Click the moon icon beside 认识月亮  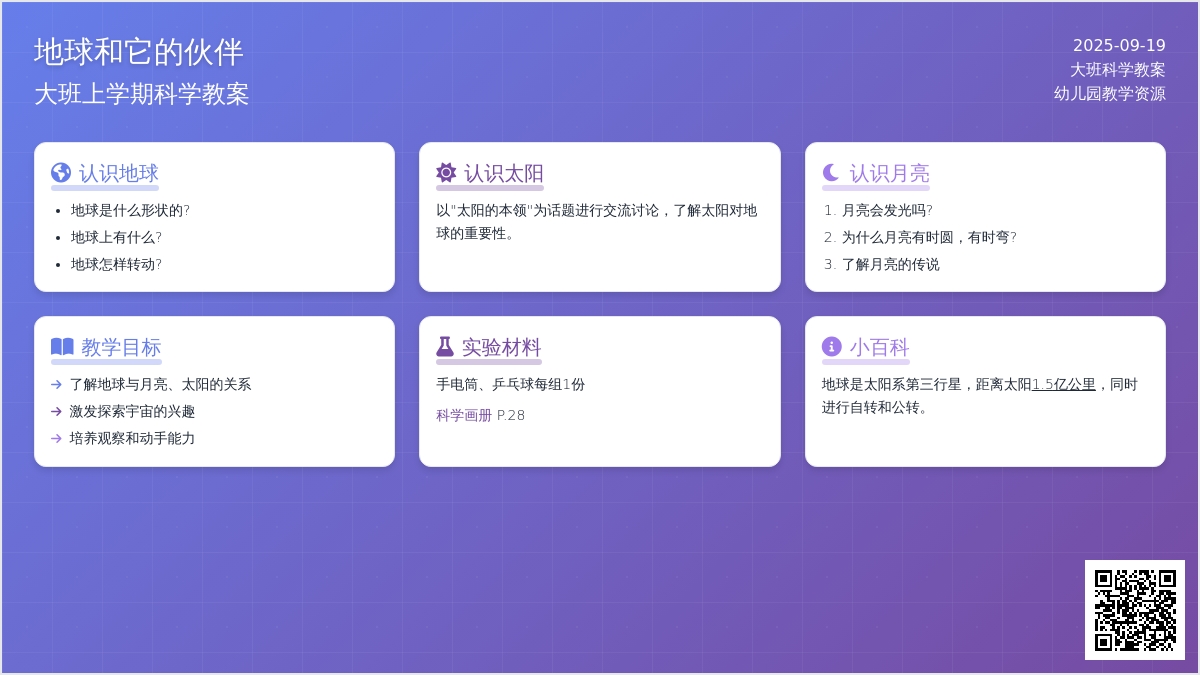click(x=831, y=173)
